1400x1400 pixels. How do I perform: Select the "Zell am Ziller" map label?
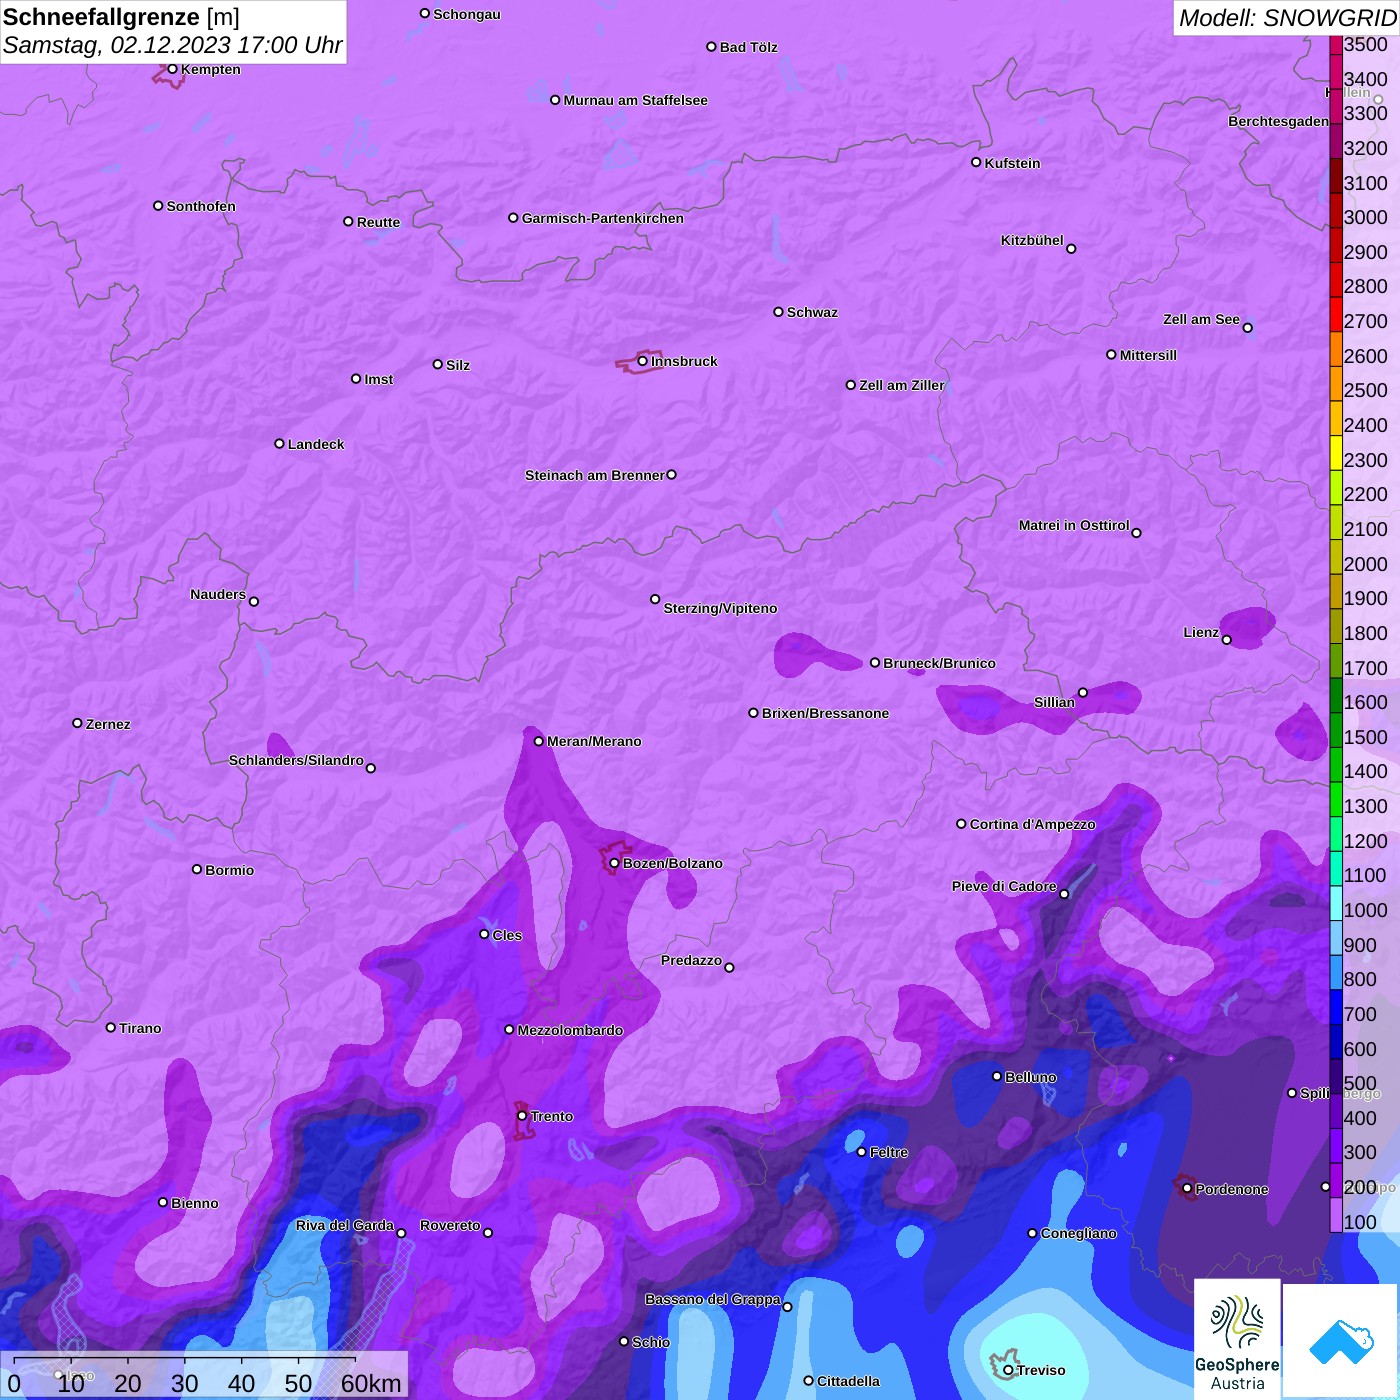pos(902,385)
